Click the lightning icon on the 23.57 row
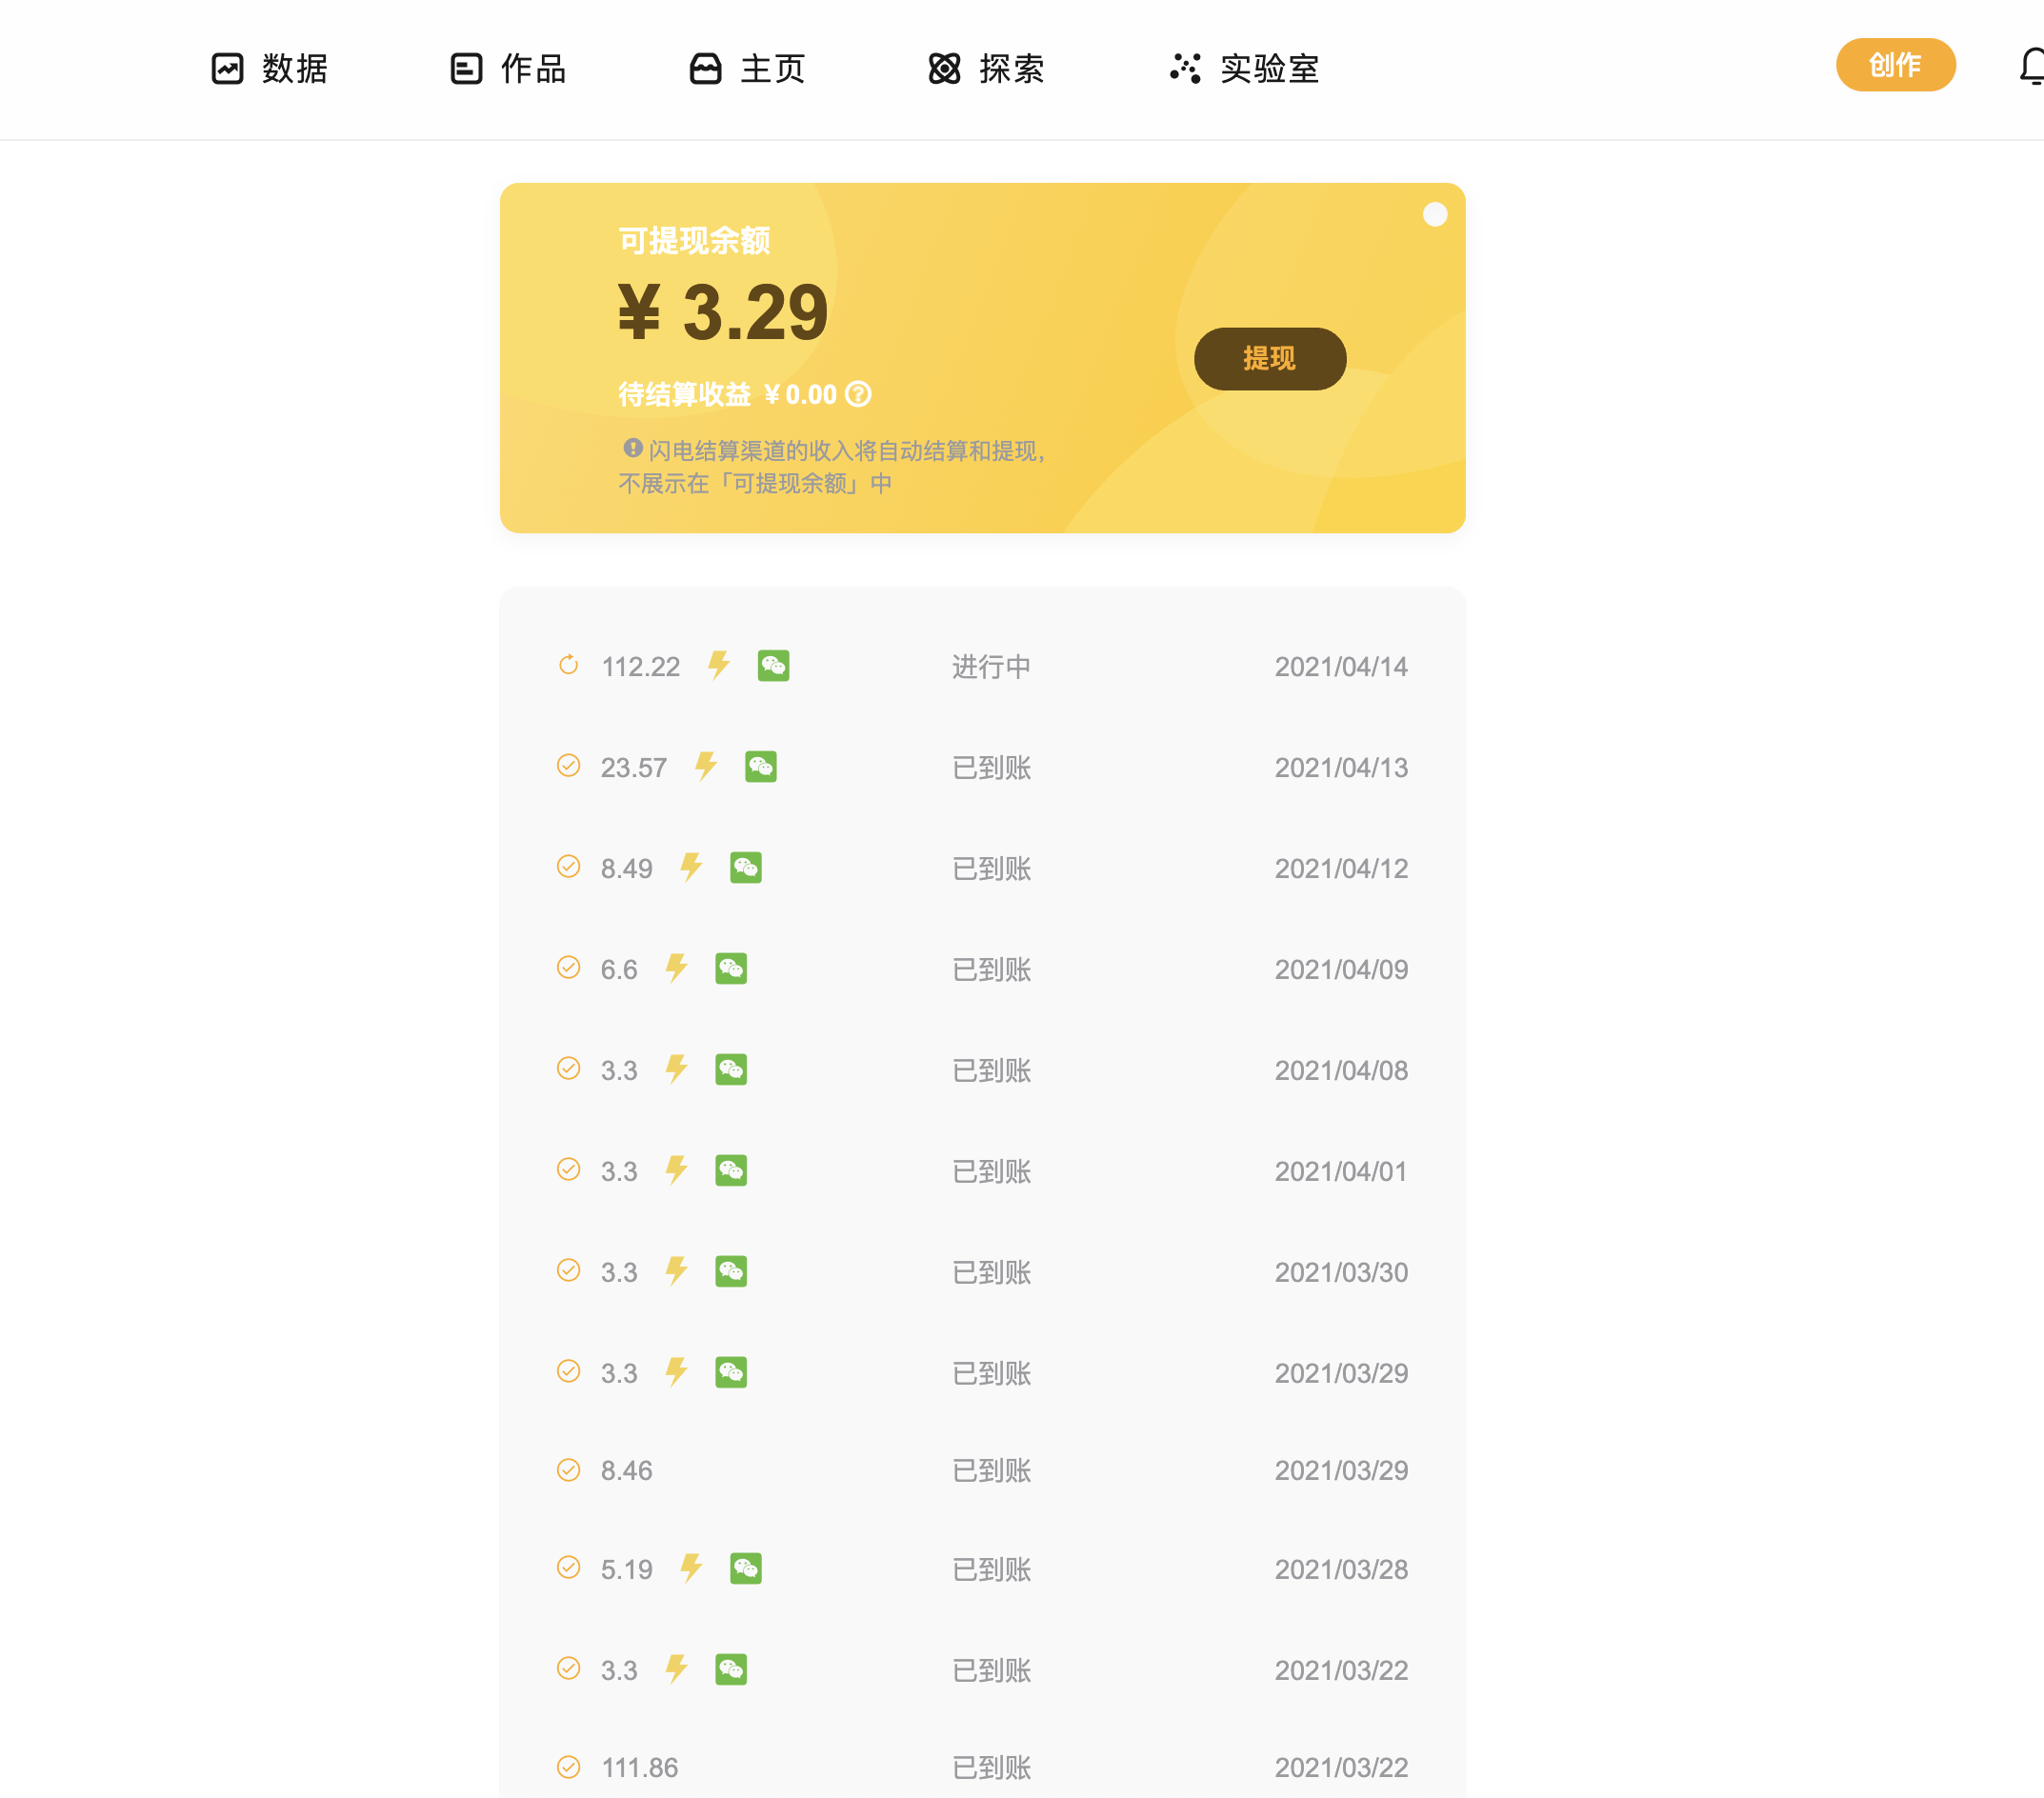This screenshot has width=2044, height=1798. coord(706,767)
